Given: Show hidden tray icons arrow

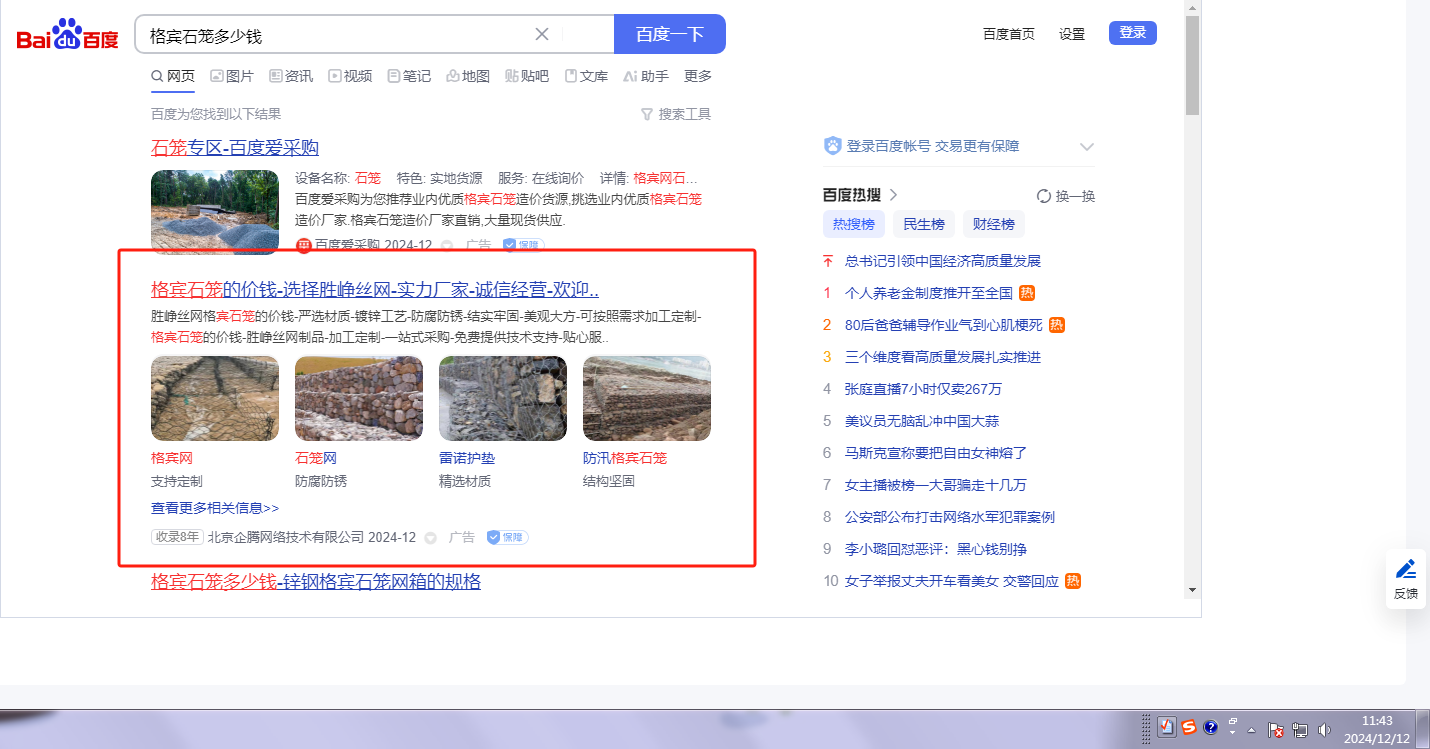Looking at the screenshot, I should pos(1251,729).
